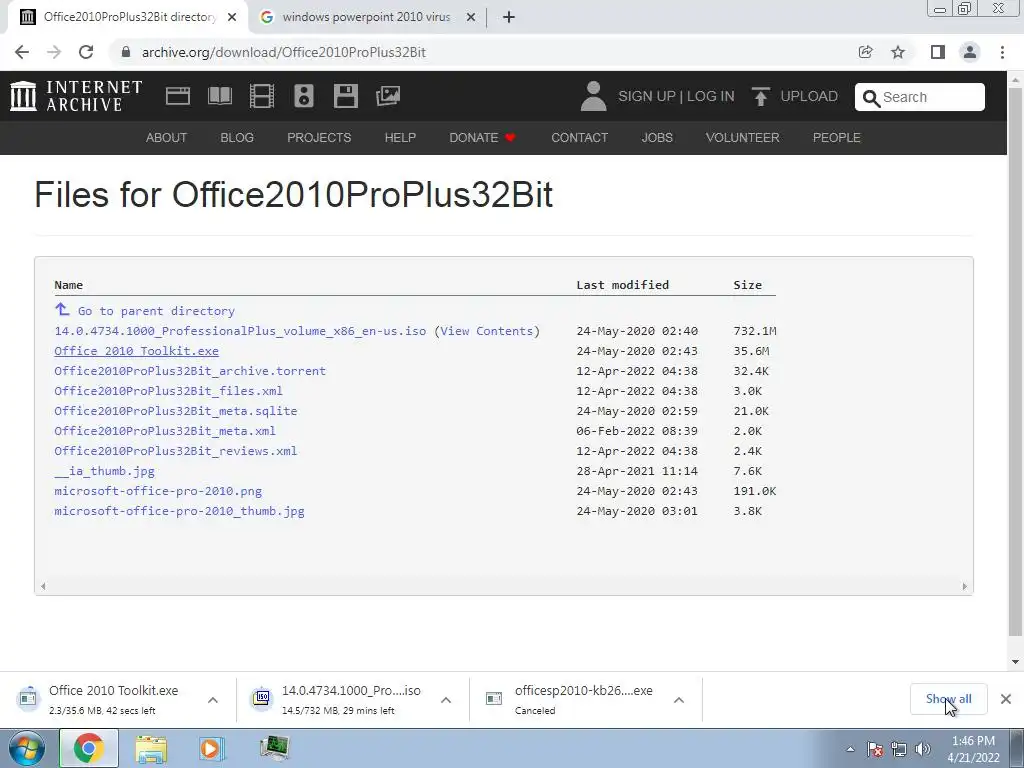
Task: Click the network tray icon
Action: click(x=899, y=749)
